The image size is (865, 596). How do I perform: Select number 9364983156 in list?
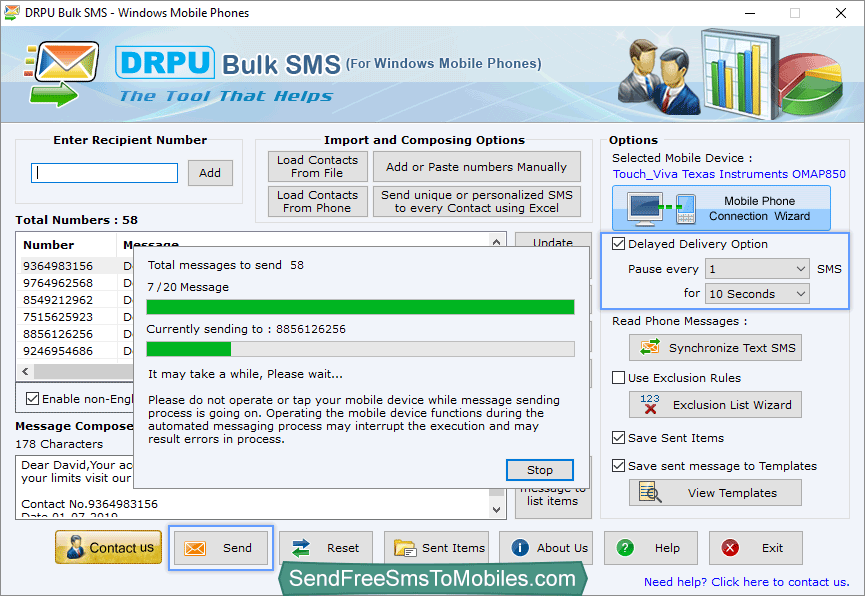click(x=58, y=265)
